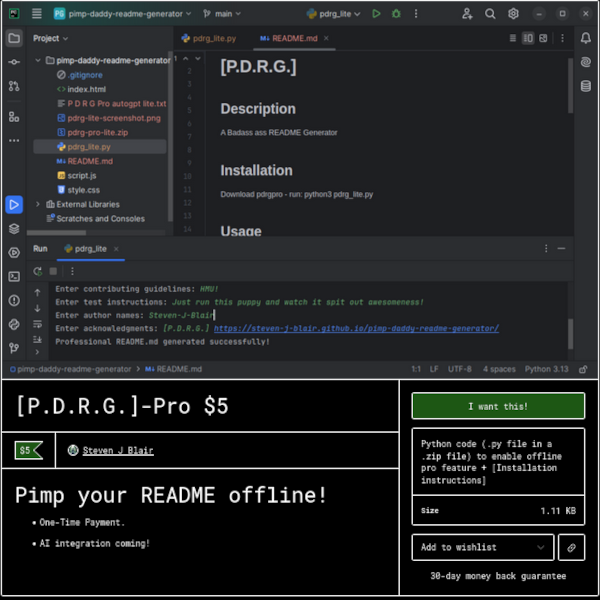Screen dimensions: 600x600
Task: Expand External Libraries node
Action: (x=38, y=204)
